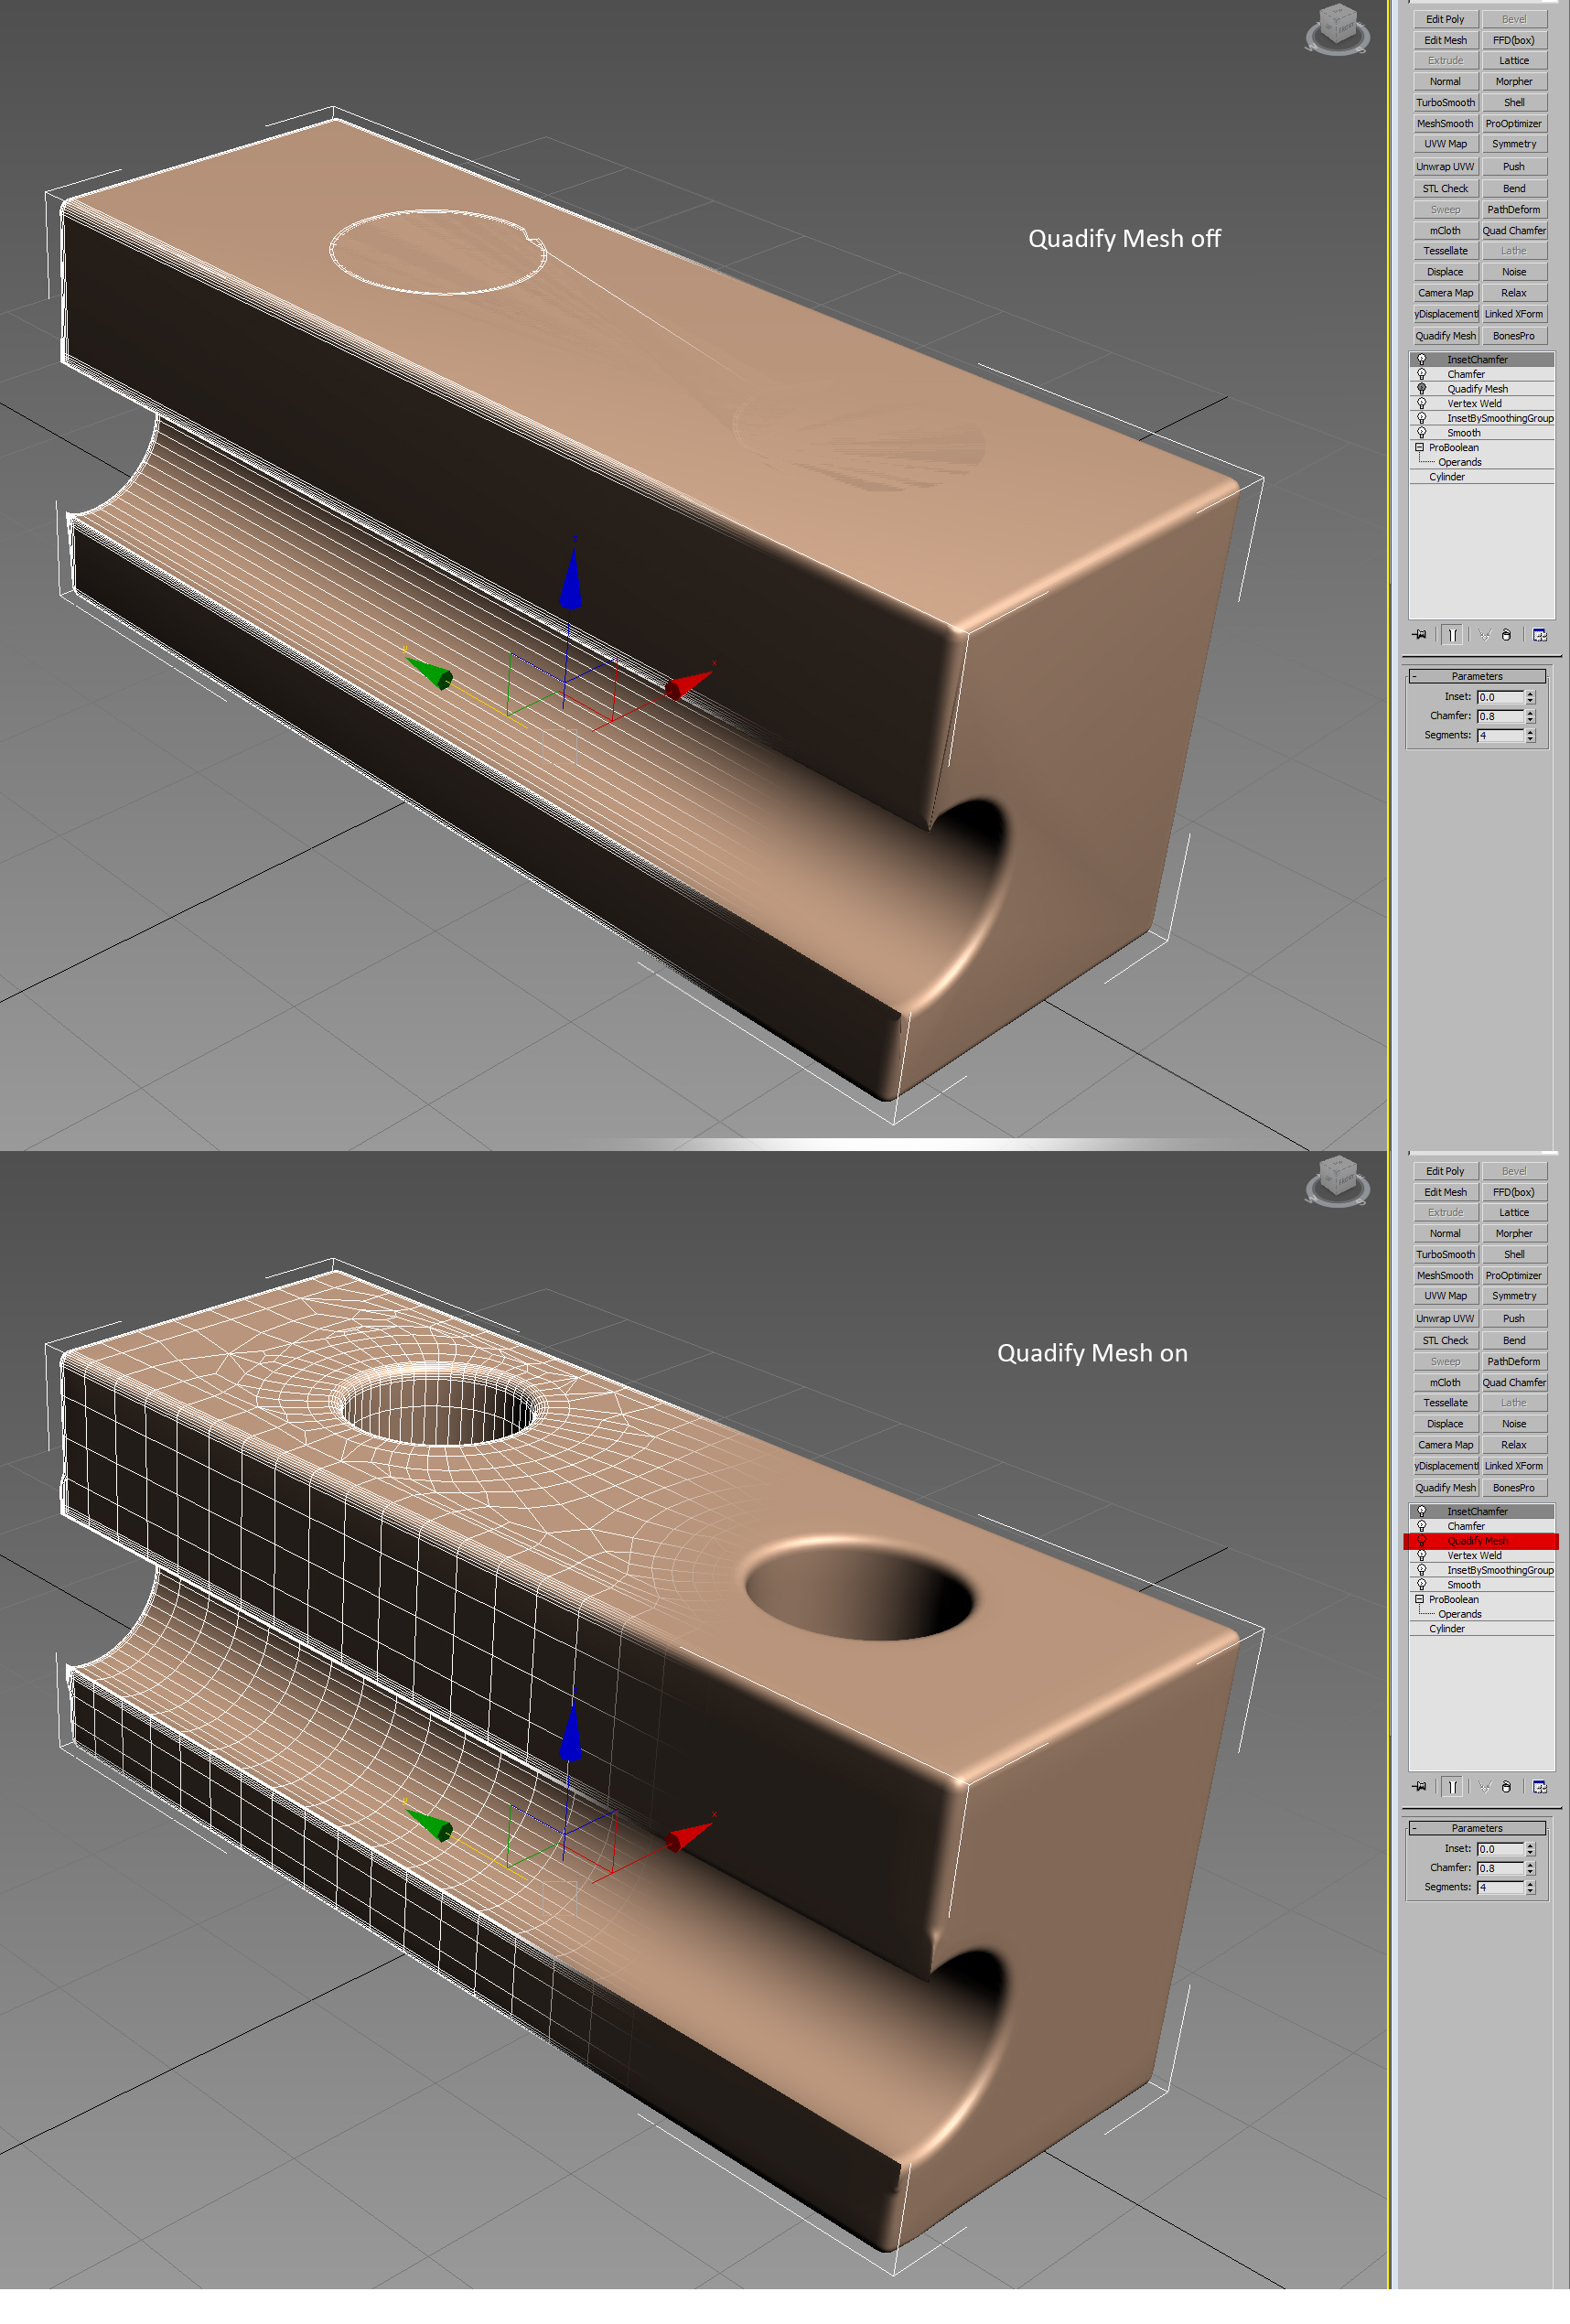This screenshot has height=2324, width=1570.
Task: Open Configure Modifier Sets icon in the lower panel
Action: [x=1539, y=1787]
